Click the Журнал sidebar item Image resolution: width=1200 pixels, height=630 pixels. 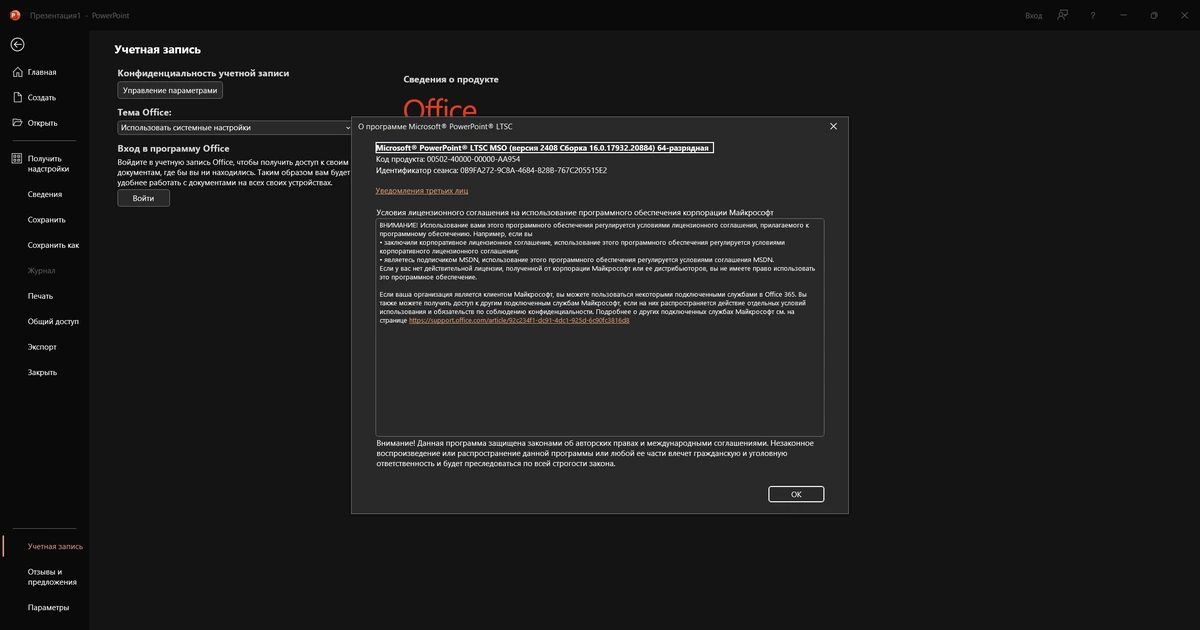42,271
